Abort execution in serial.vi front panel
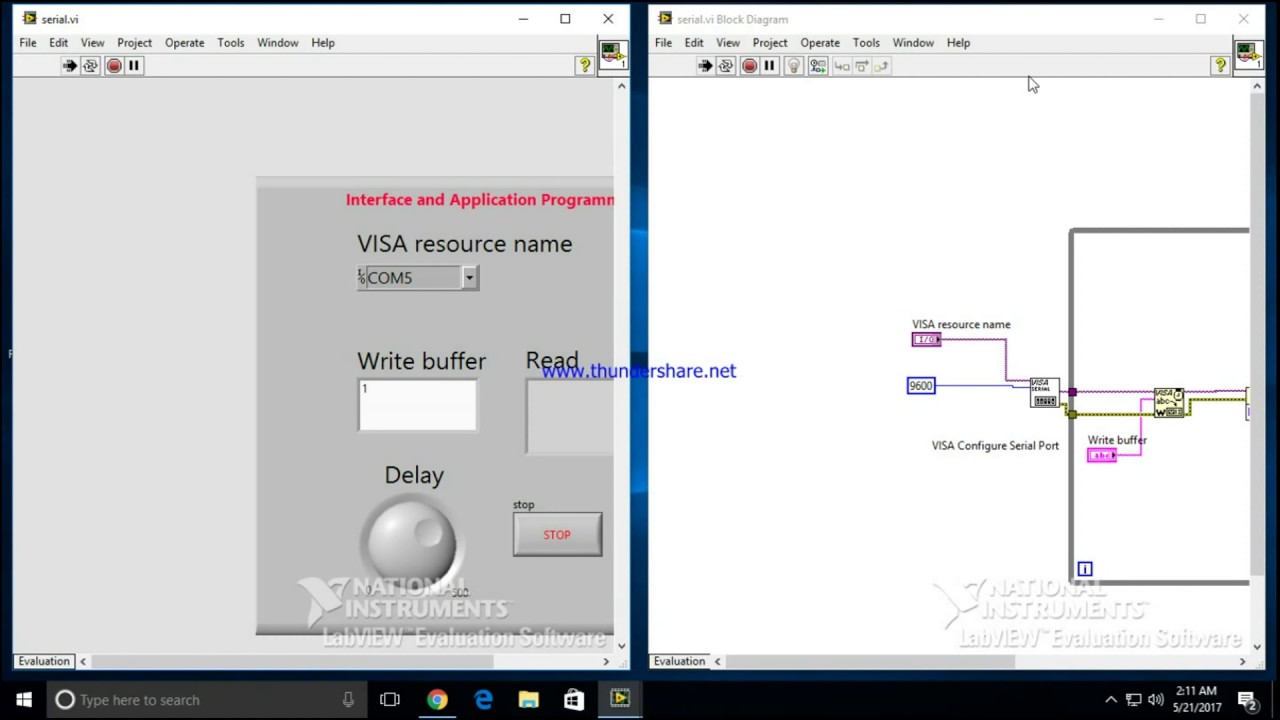 (x=114, y=66)
